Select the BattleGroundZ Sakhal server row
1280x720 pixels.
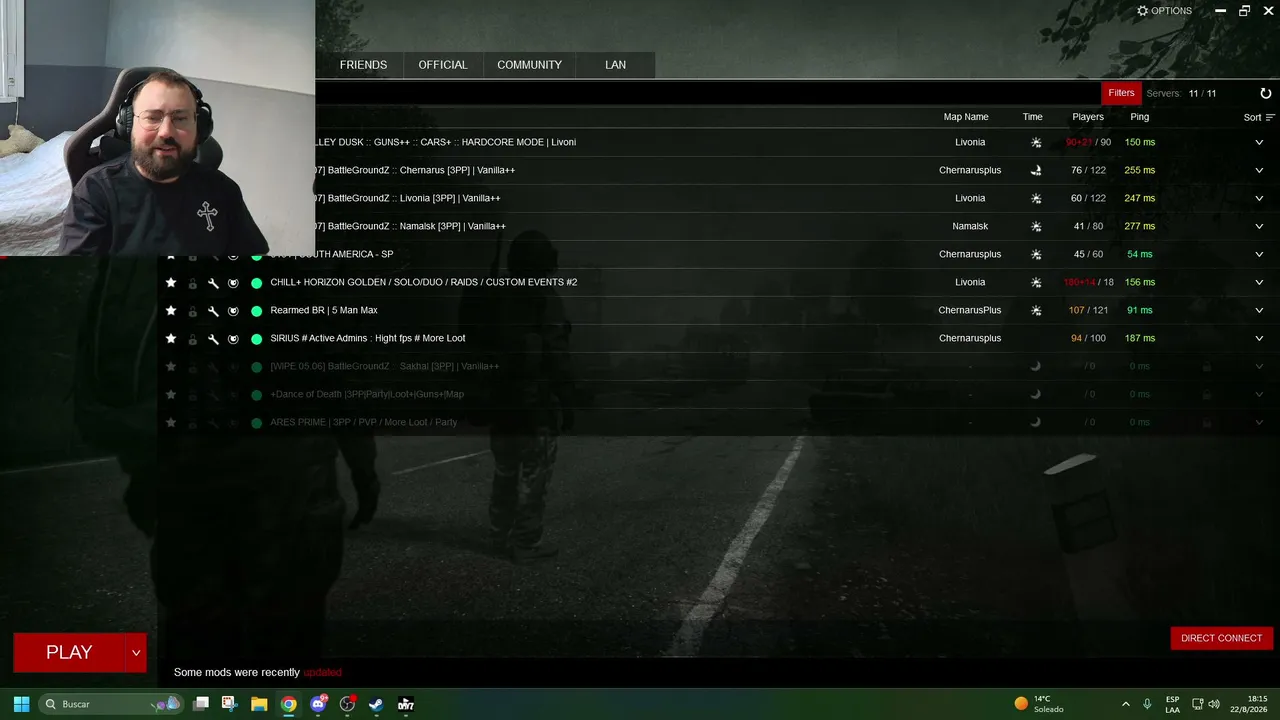[x=718, y=366]
